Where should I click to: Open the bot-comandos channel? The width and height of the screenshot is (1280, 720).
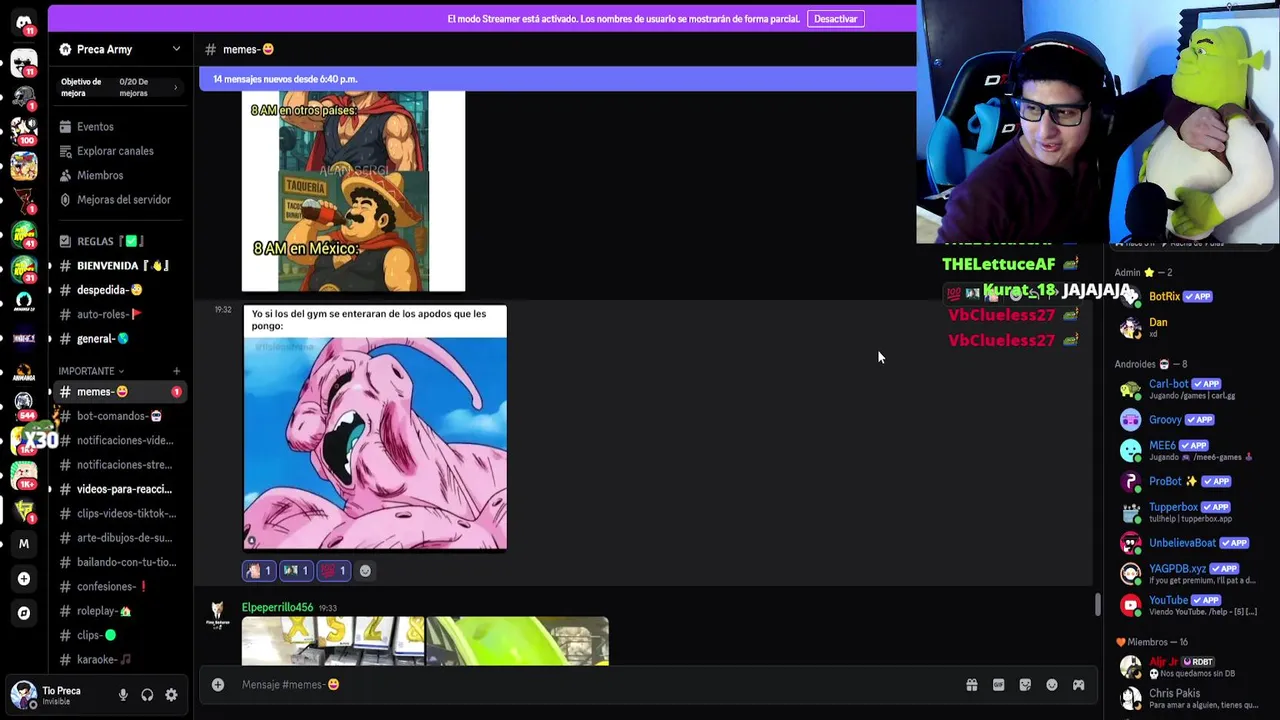point(120,416)
